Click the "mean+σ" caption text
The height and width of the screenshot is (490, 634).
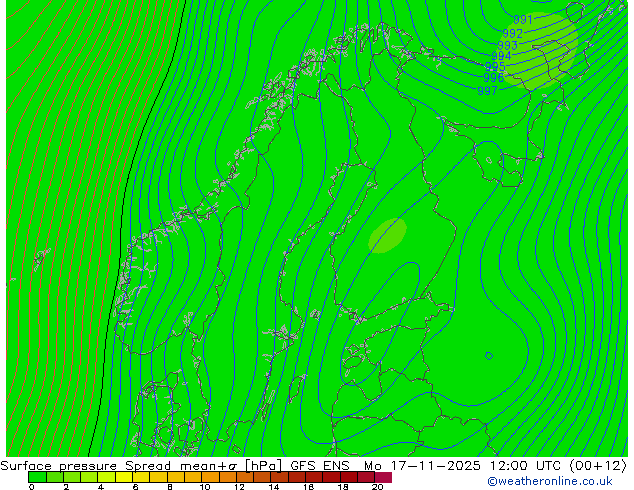(209, 466)
